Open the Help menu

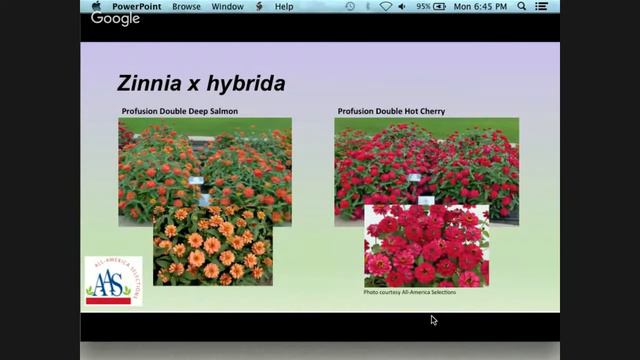coord(284,7)
